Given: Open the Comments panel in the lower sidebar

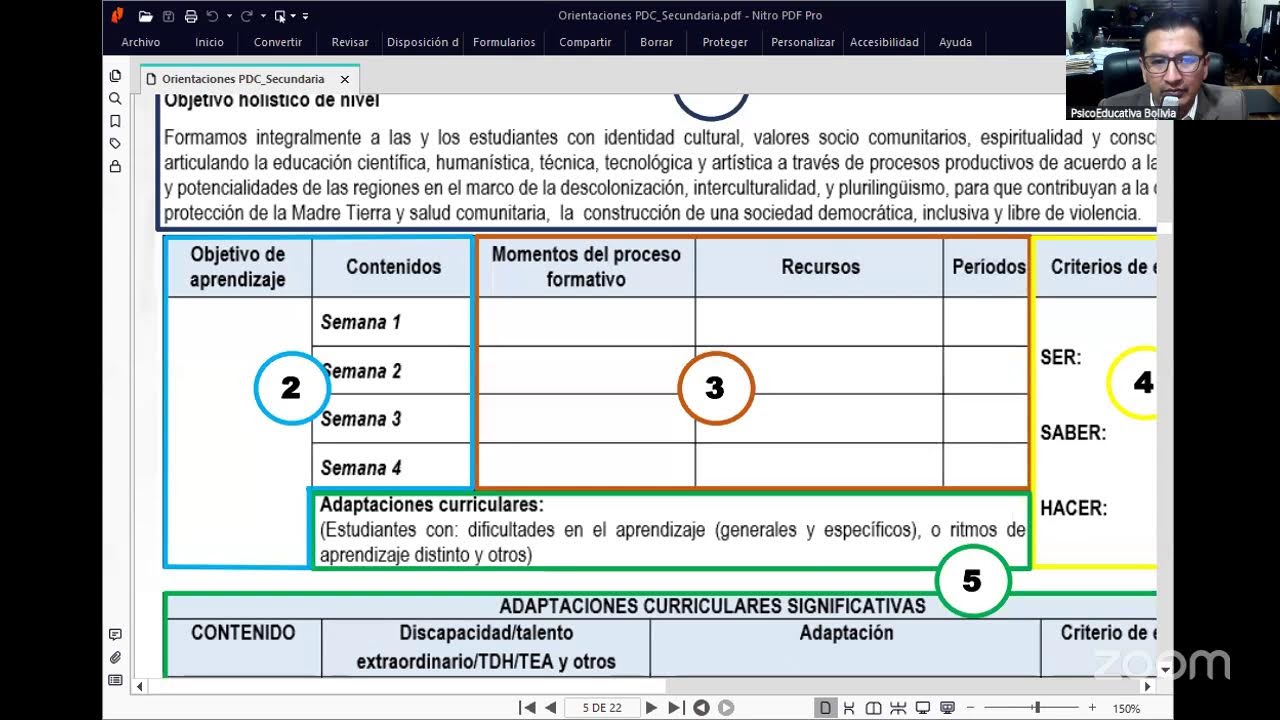Looking at the screenshot, I should [115, 635].
